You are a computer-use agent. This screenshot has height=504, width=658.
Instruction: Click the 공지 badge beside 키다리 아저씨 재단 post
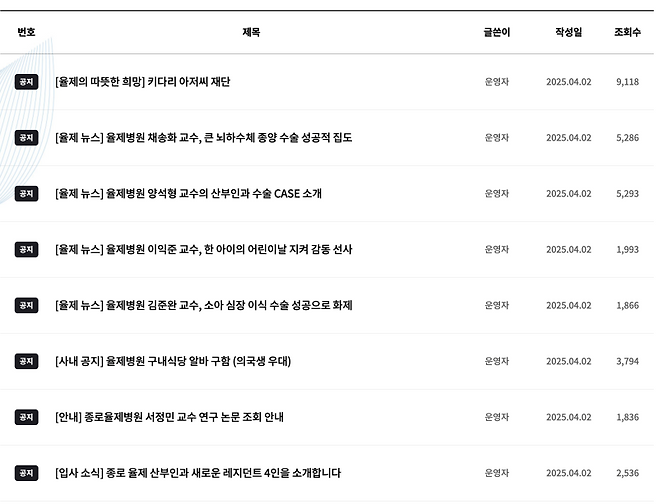point(26,82)
